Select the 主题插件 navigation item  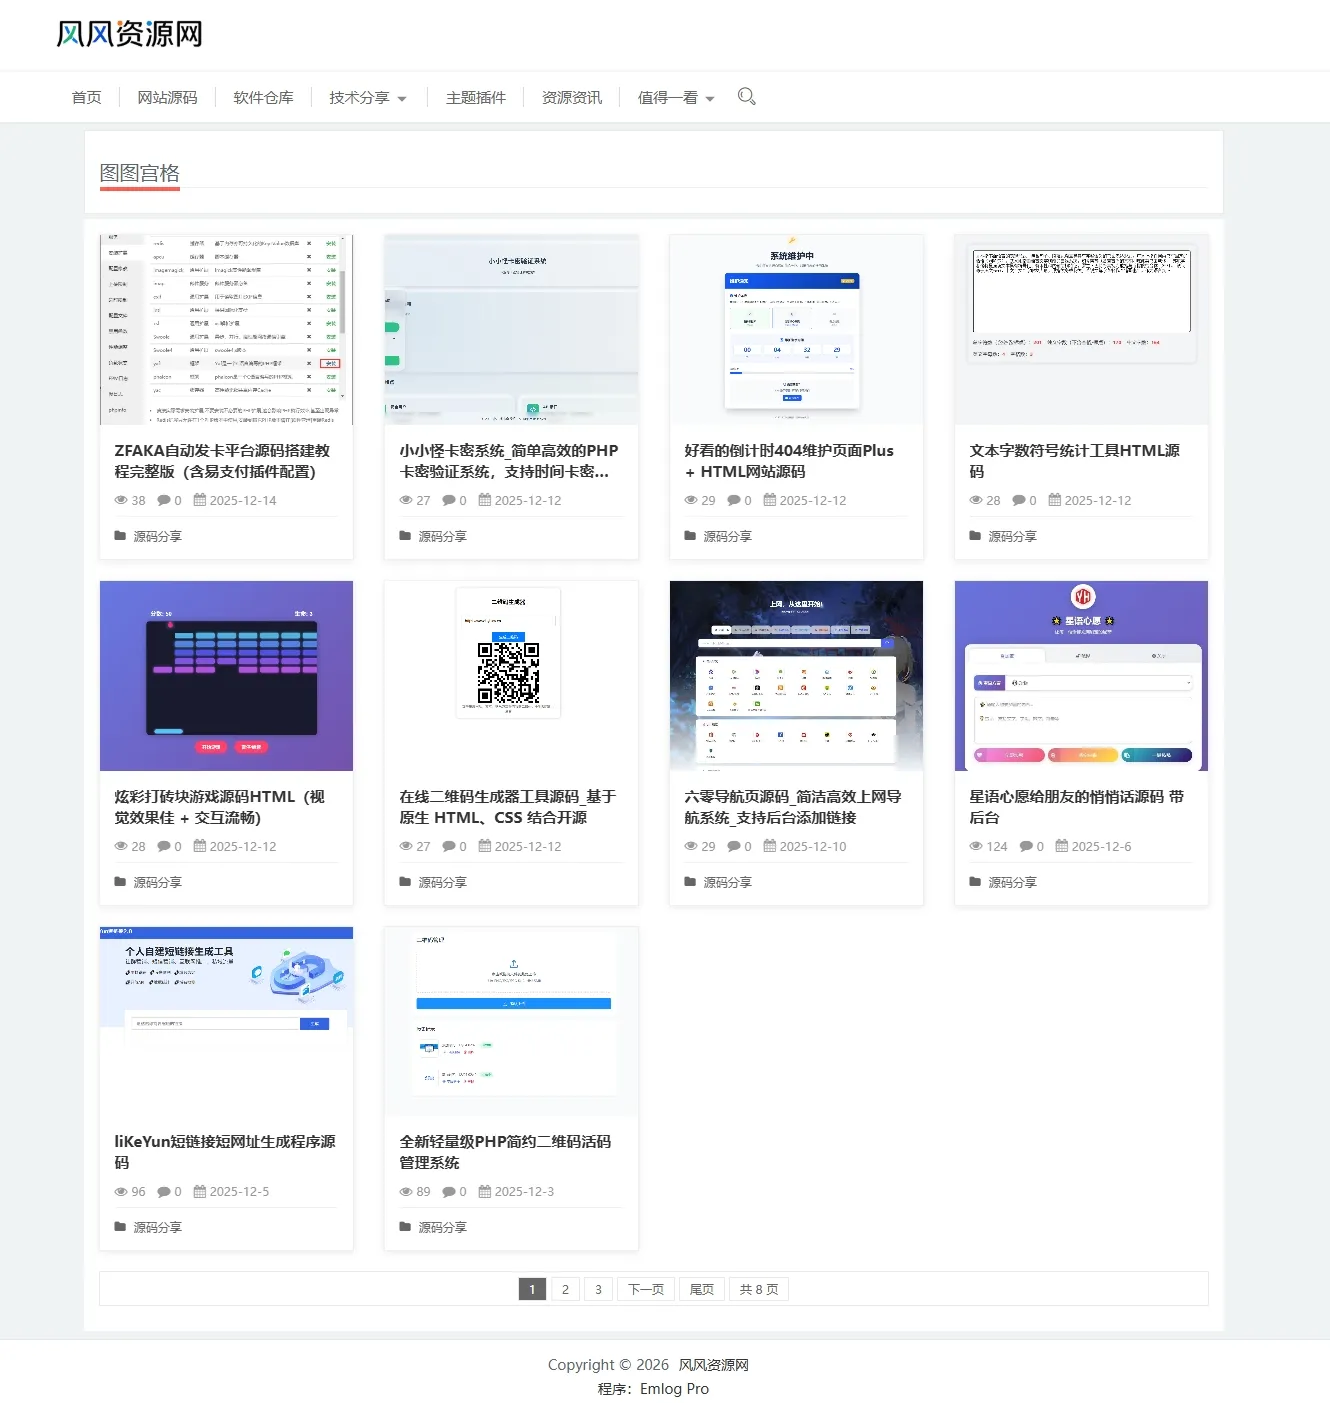(x=476, y=97)
